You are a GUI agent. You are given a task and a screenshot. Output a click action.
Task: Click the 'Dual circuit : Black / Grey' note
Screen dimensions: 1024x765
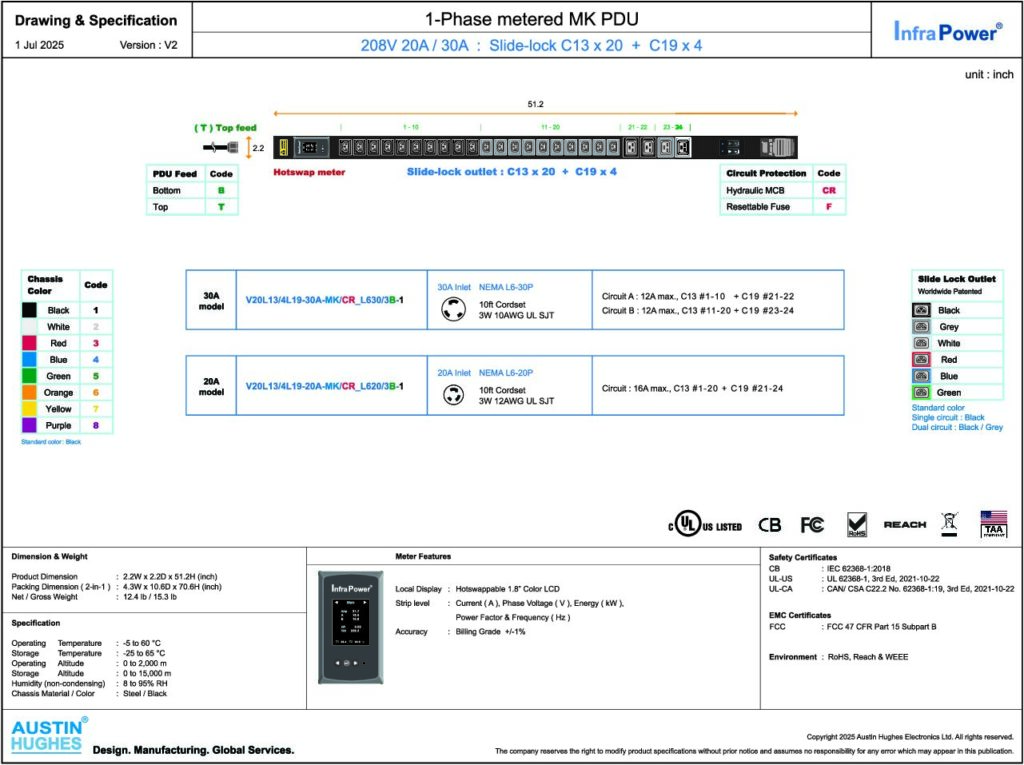pos(957,427)
